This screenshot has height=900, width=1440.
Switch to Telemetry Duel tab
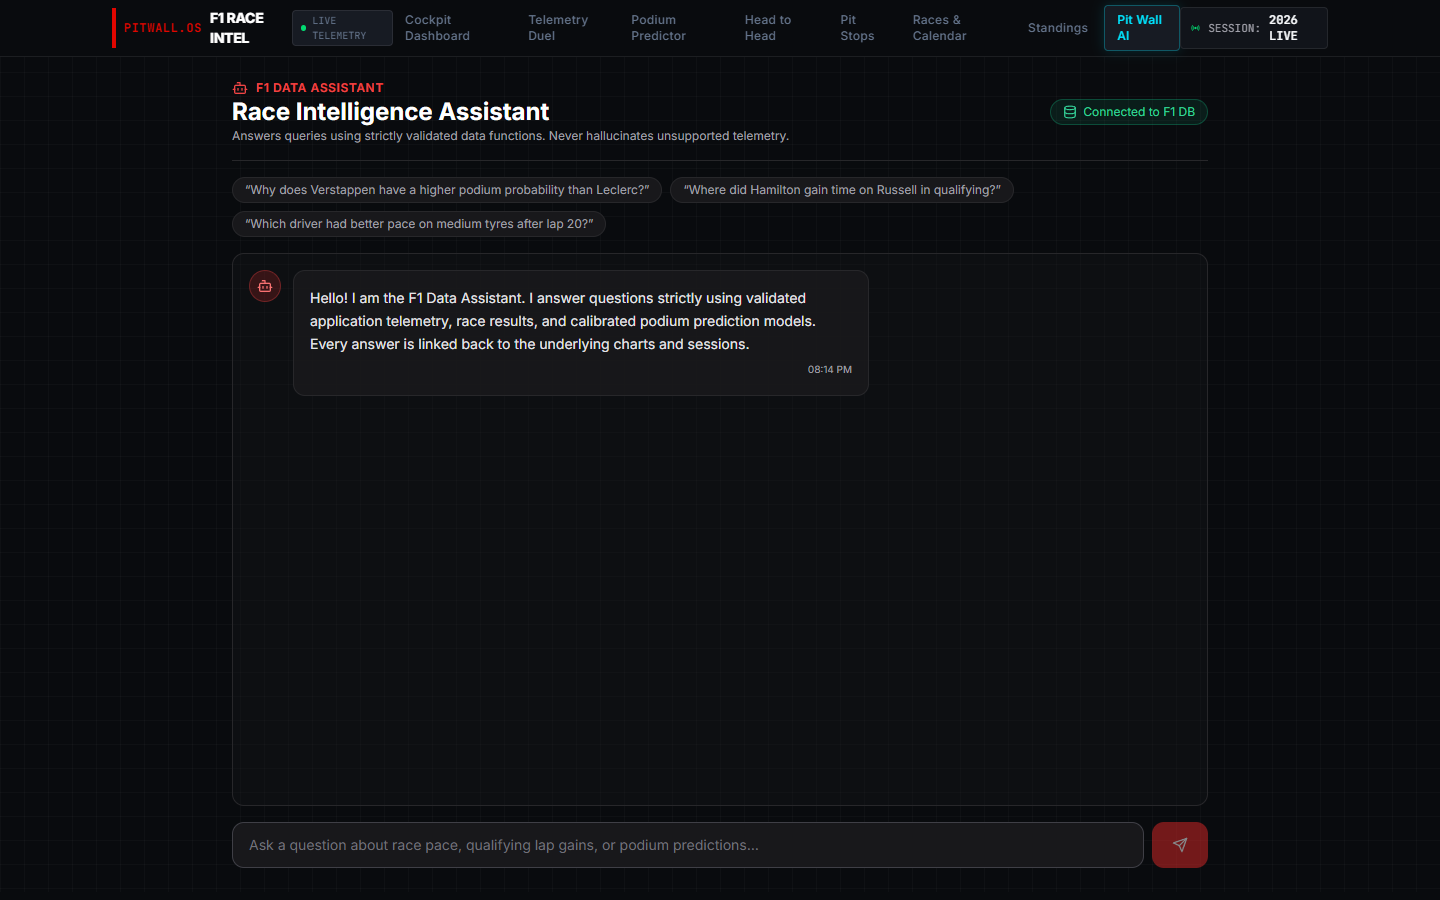558,28
